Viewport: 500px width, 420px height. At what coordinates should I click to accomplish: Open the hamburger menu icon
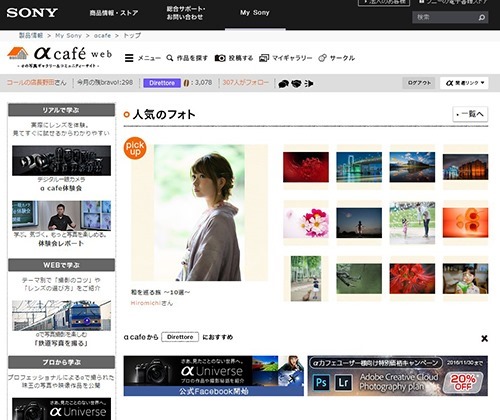129,58
